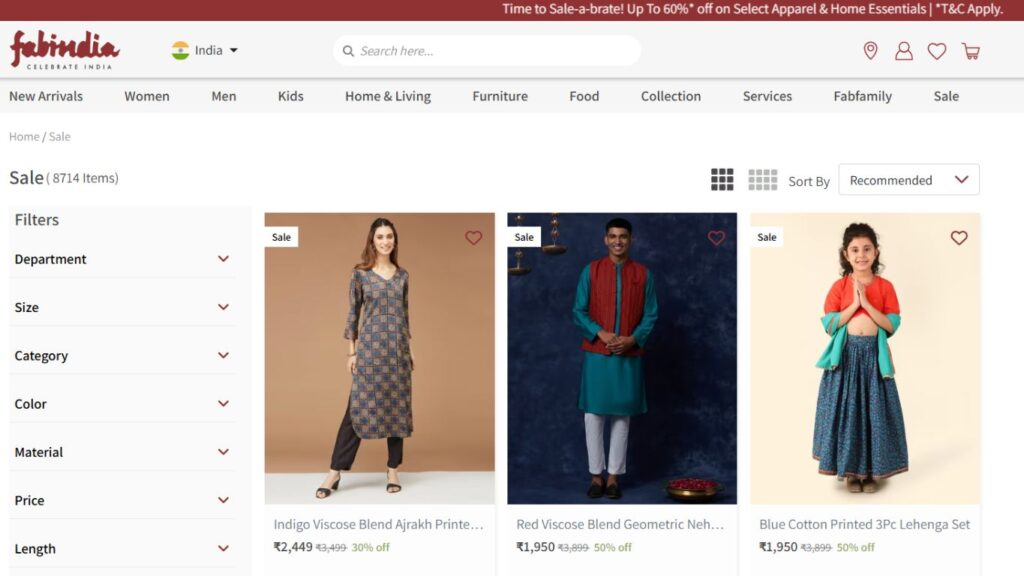Switch to small grid view layout
The width and height of the screenshot is (1024, 576).
click(763, 179)
